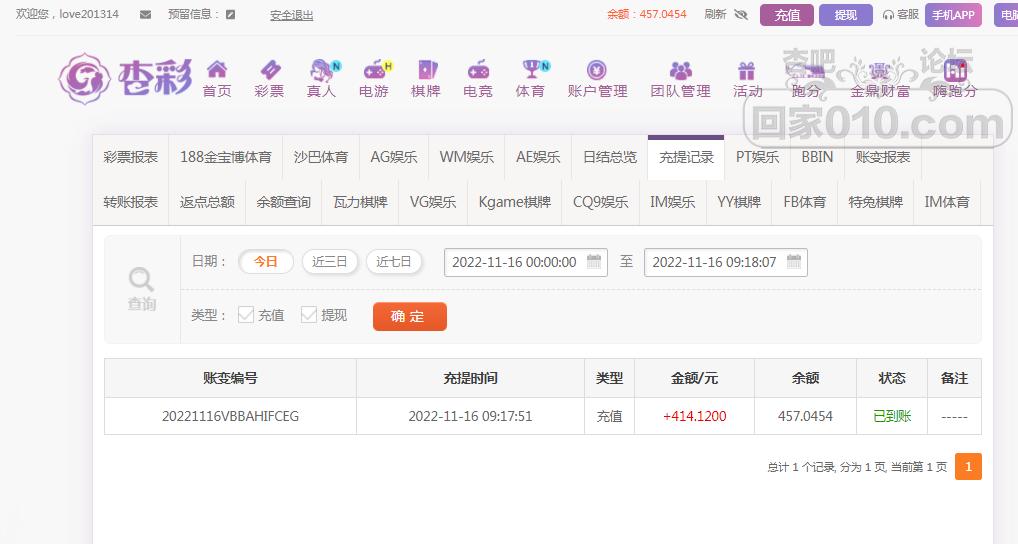Click the purple 充值 top button
The width and height of the screenshot is (1018, 544).
click(787, 15)
